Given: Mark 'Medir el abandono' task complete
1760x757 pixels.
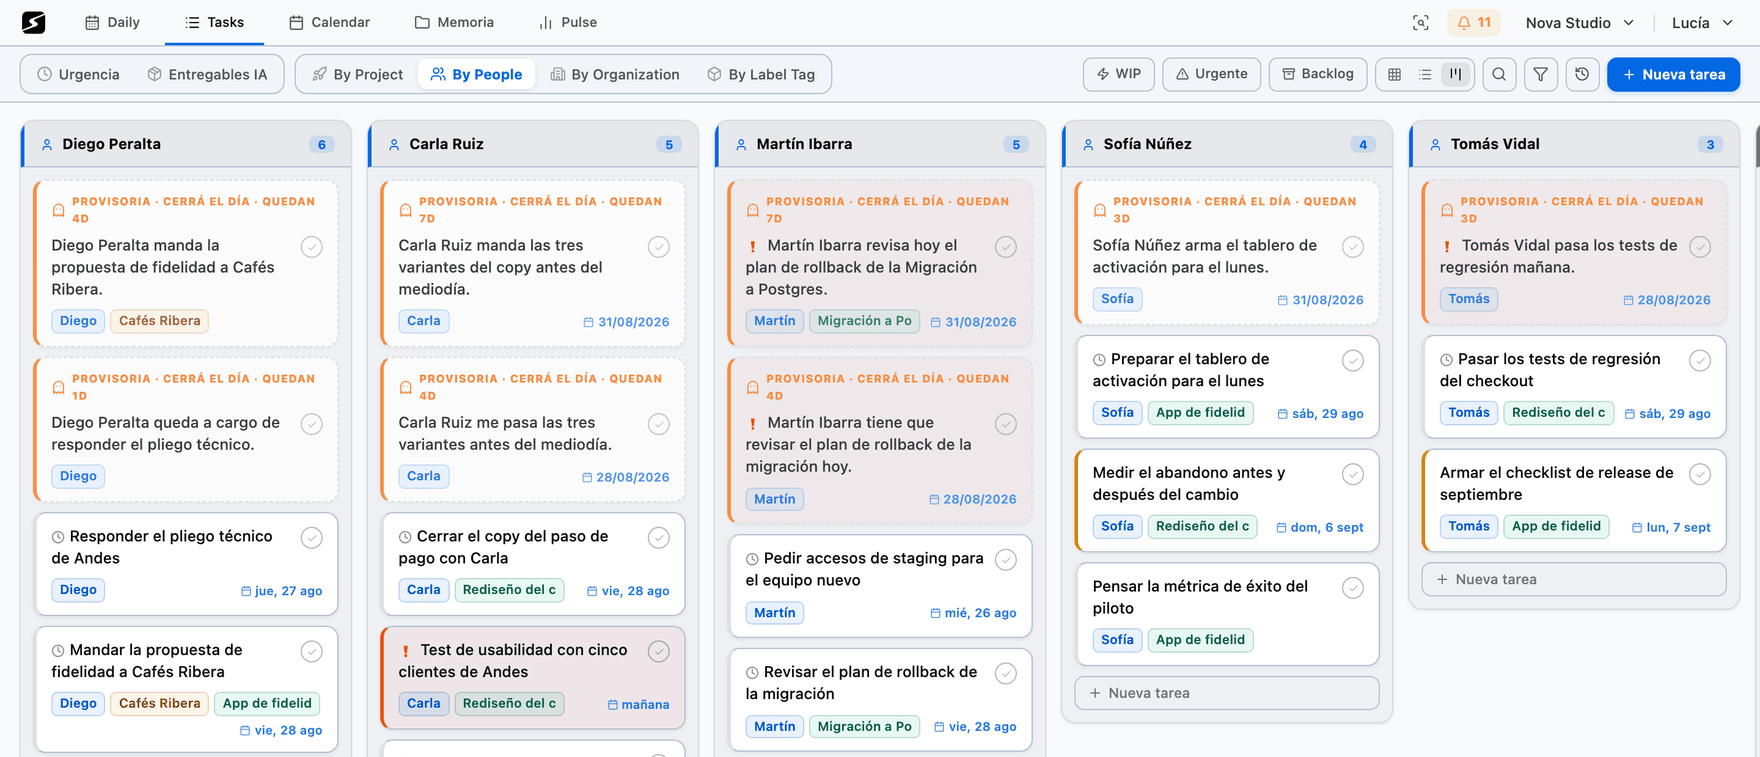Looking at the screenshot, I should point(1353,475).
